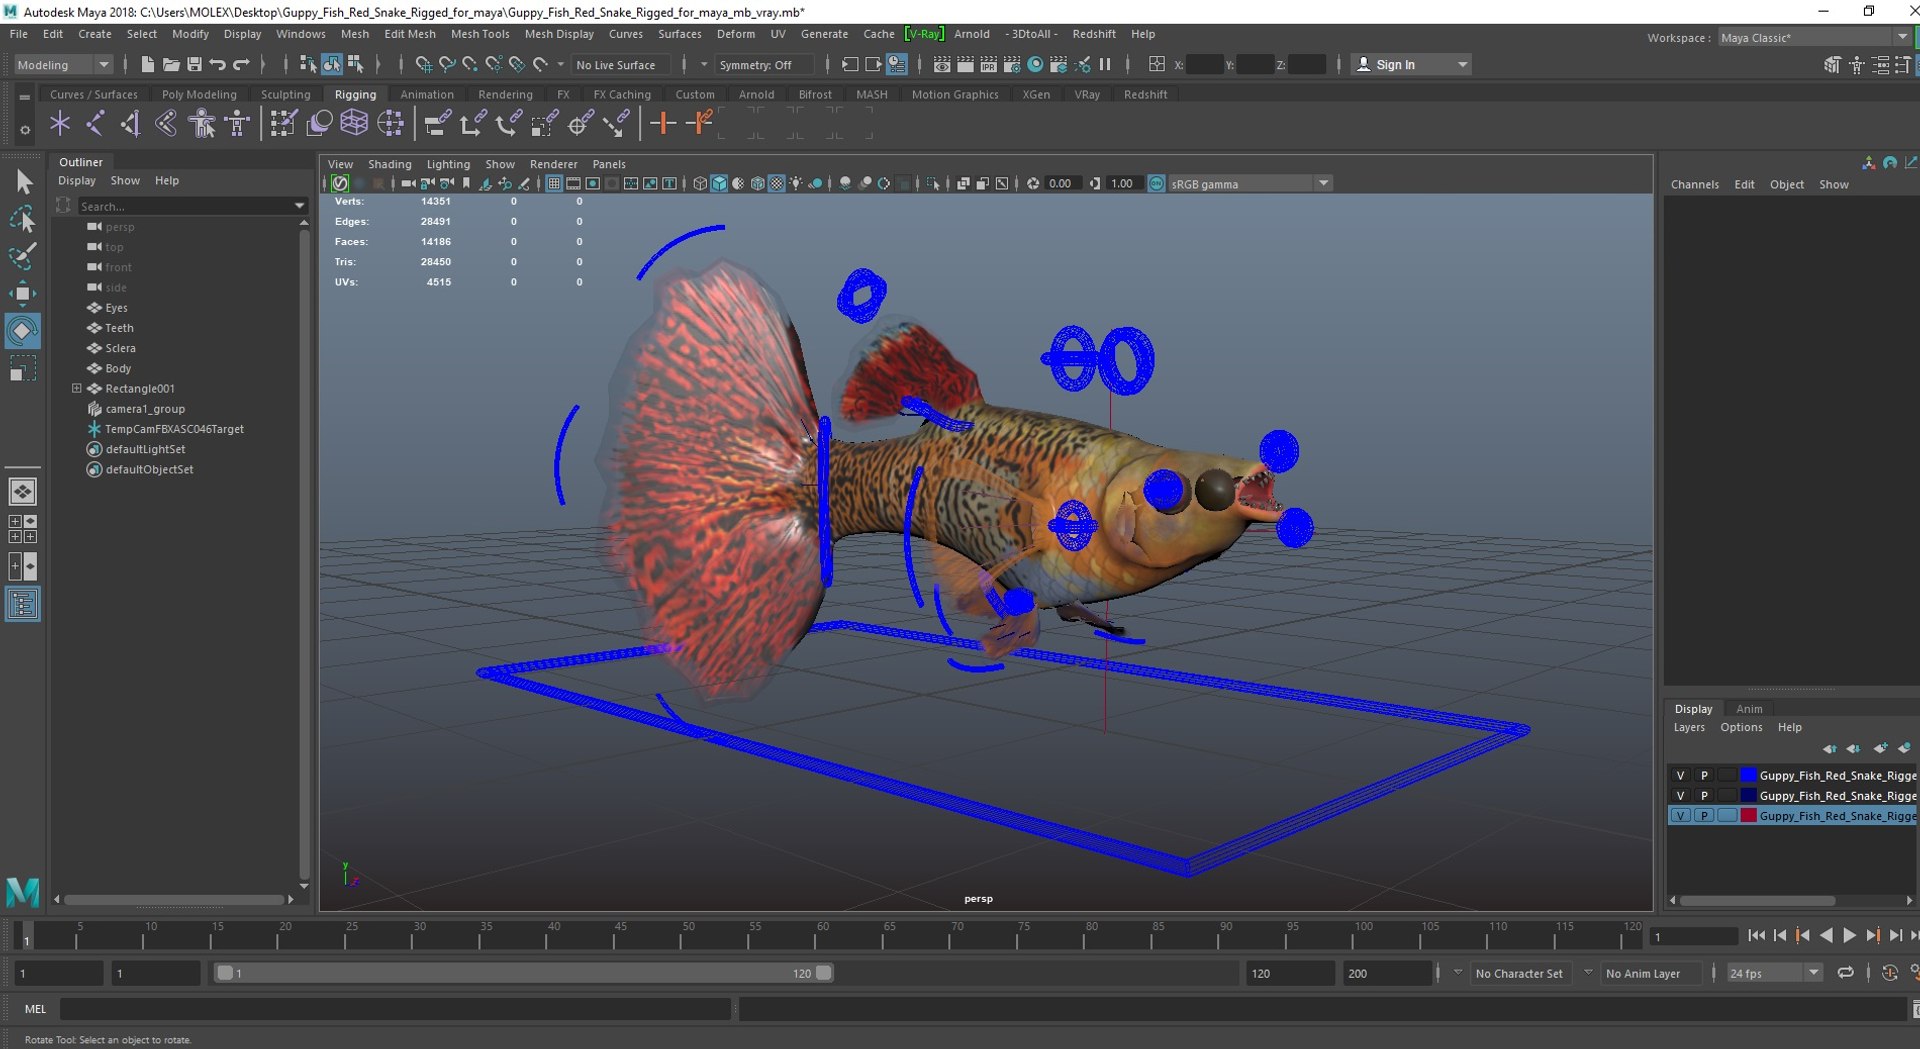Click the Parent Constraint shelf icon
The image size is (1920, 1049).
click(437, 124)
